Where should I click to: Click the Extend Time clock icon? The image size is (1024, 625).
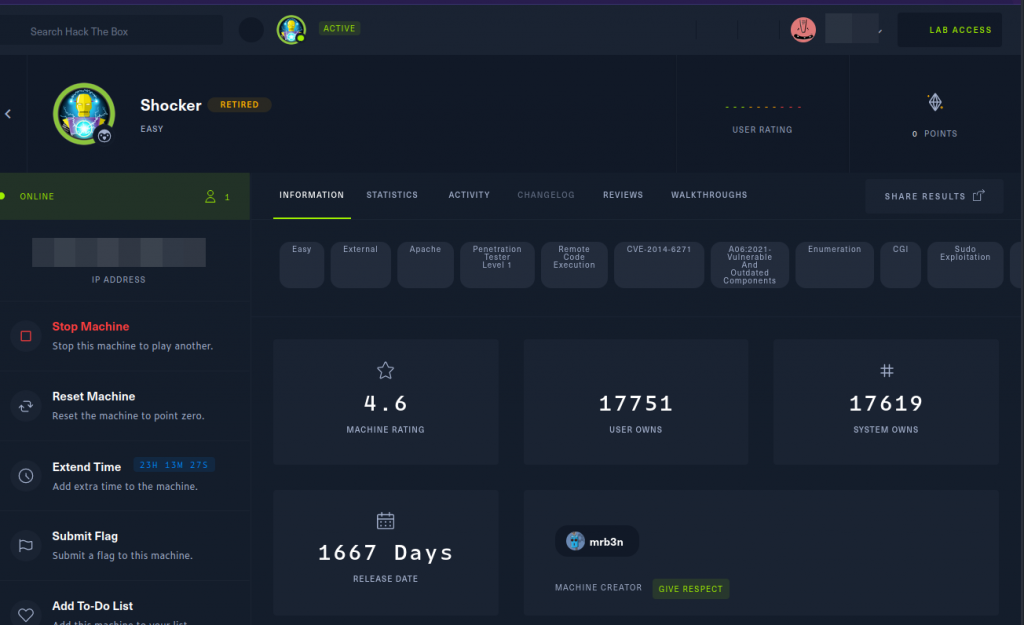pos(26,476)
